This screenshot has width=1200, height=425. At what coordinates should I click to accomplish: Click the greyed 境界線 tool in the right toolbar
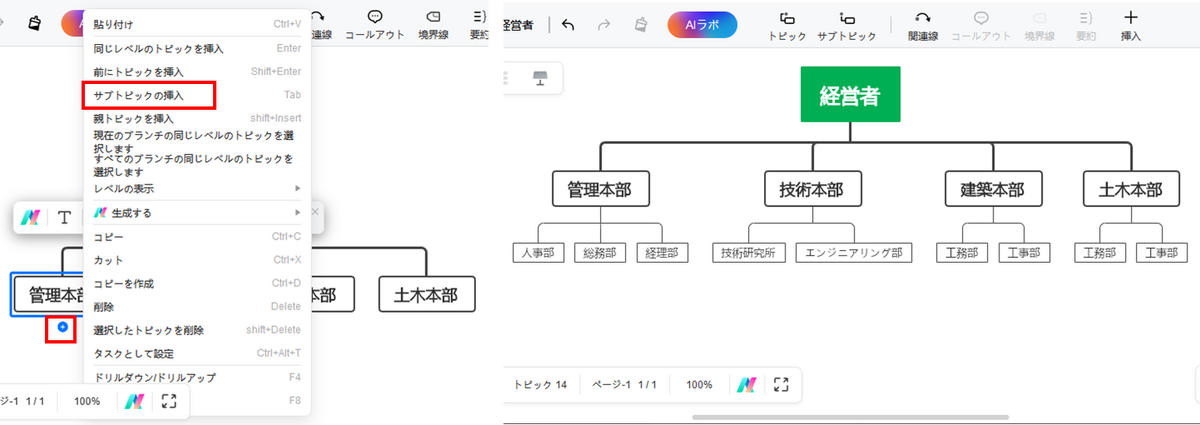point(1040,26)
